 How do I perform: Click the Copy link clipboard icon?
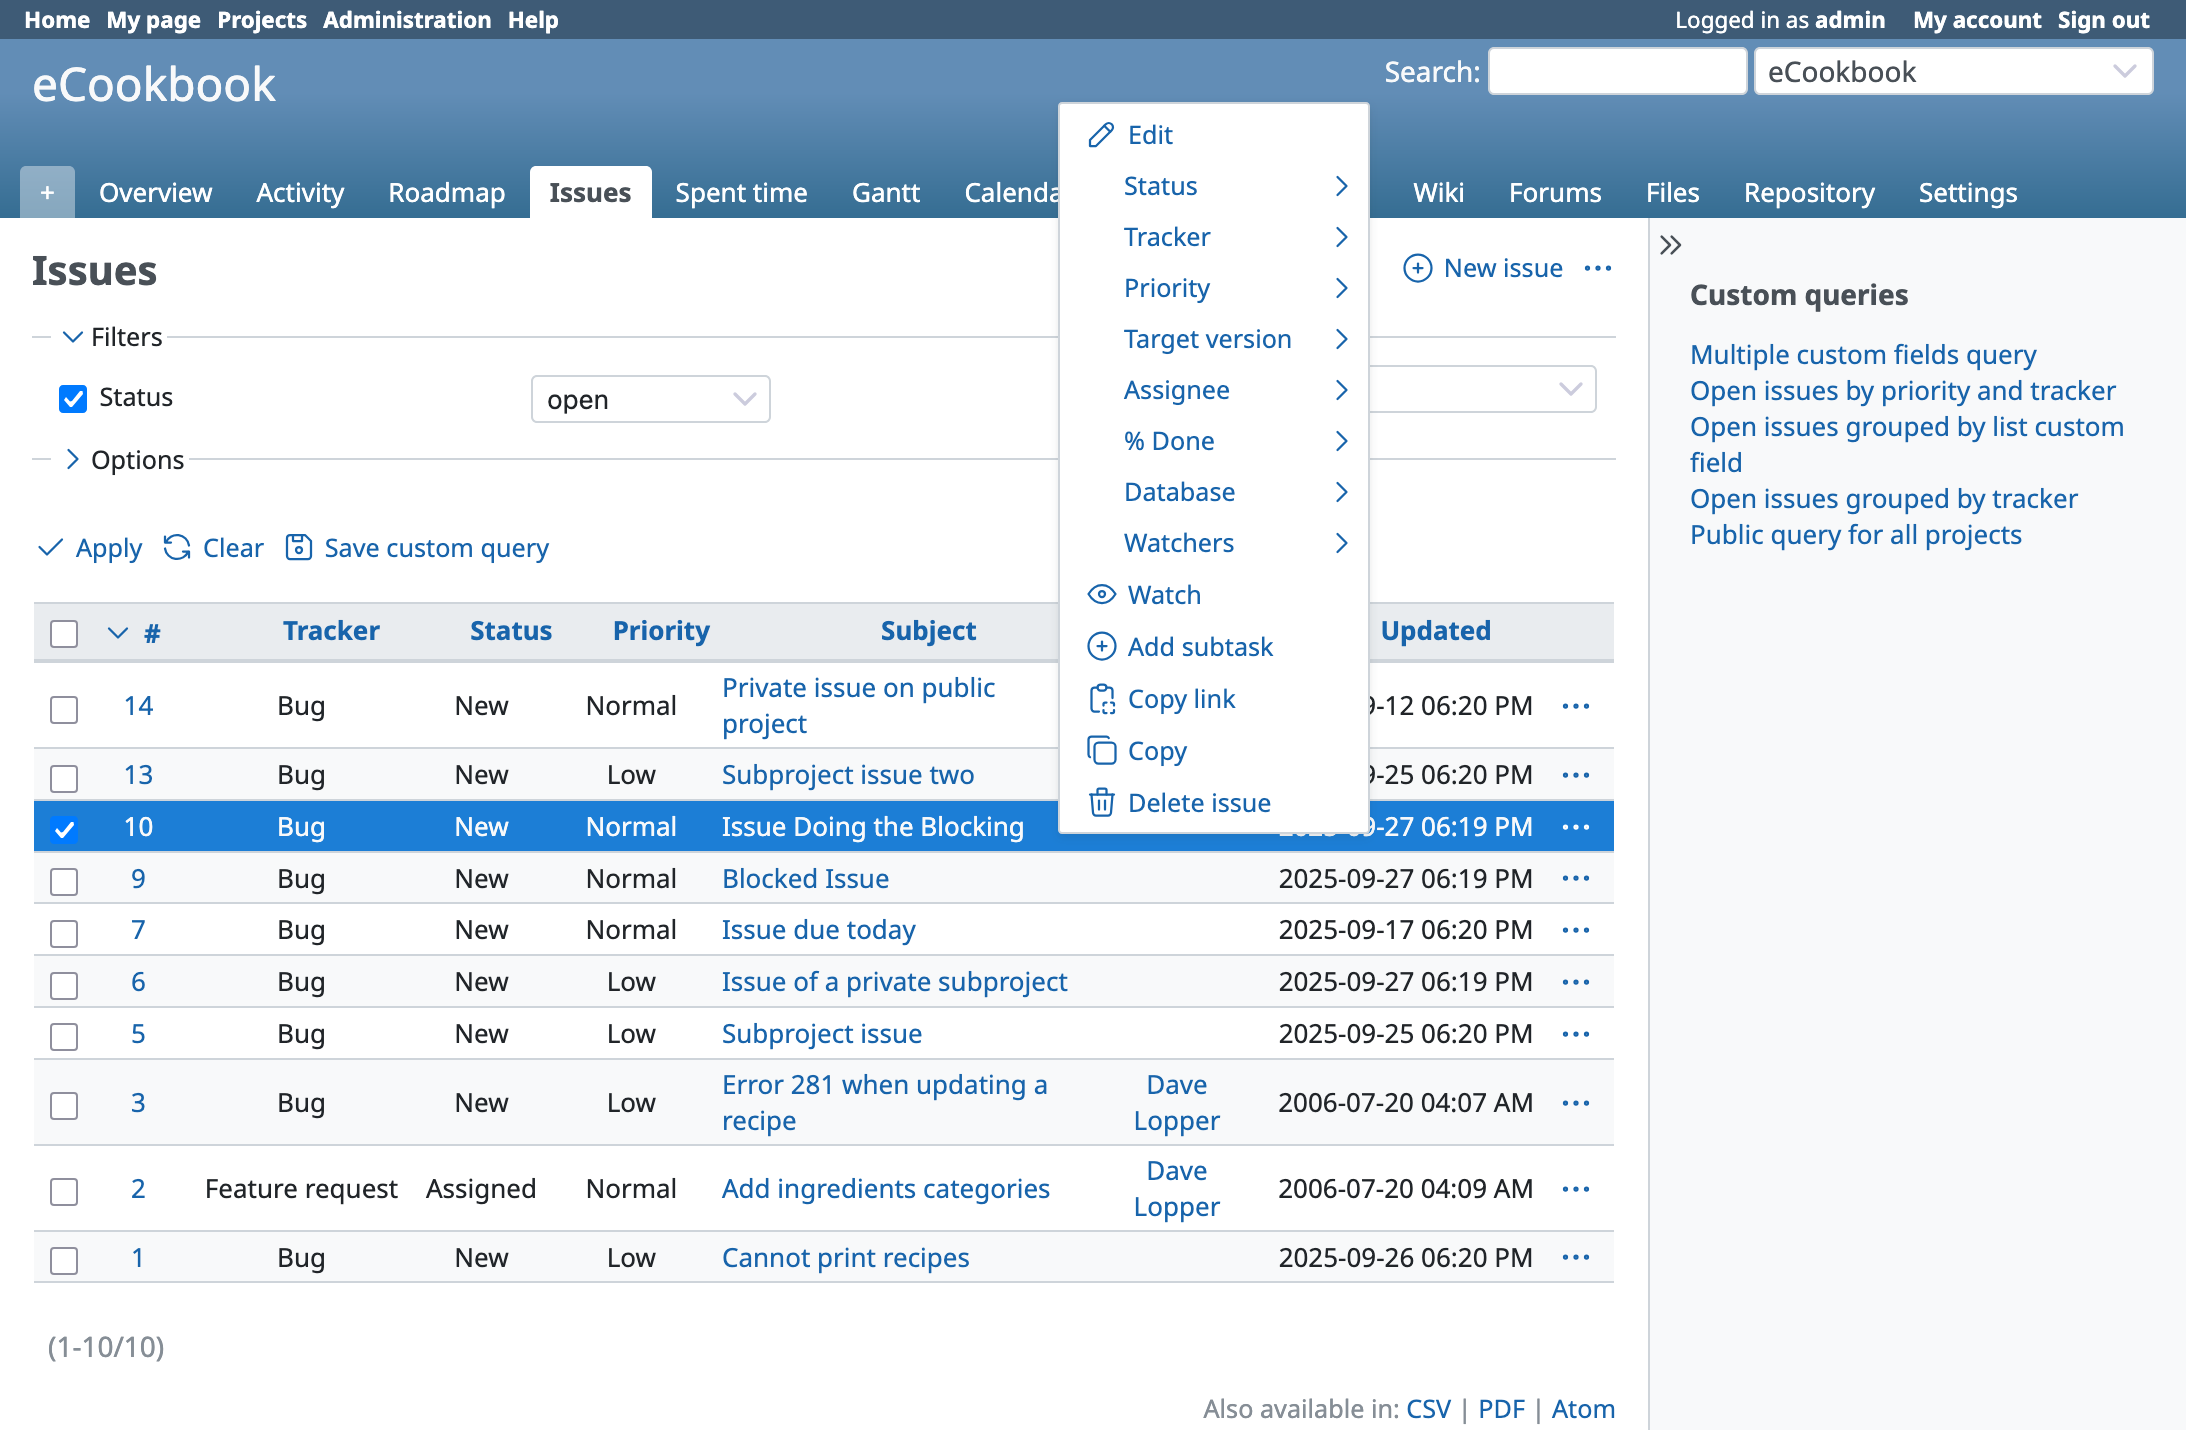click(1101, 699)
